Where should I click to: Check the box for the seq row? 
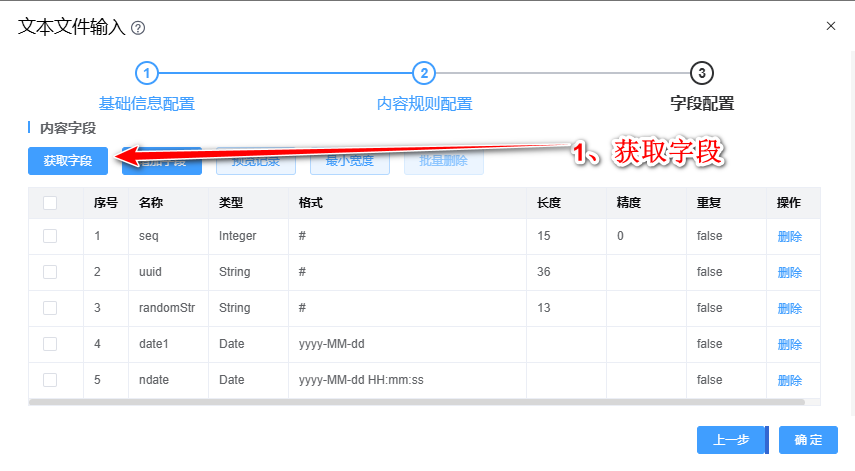50,236
